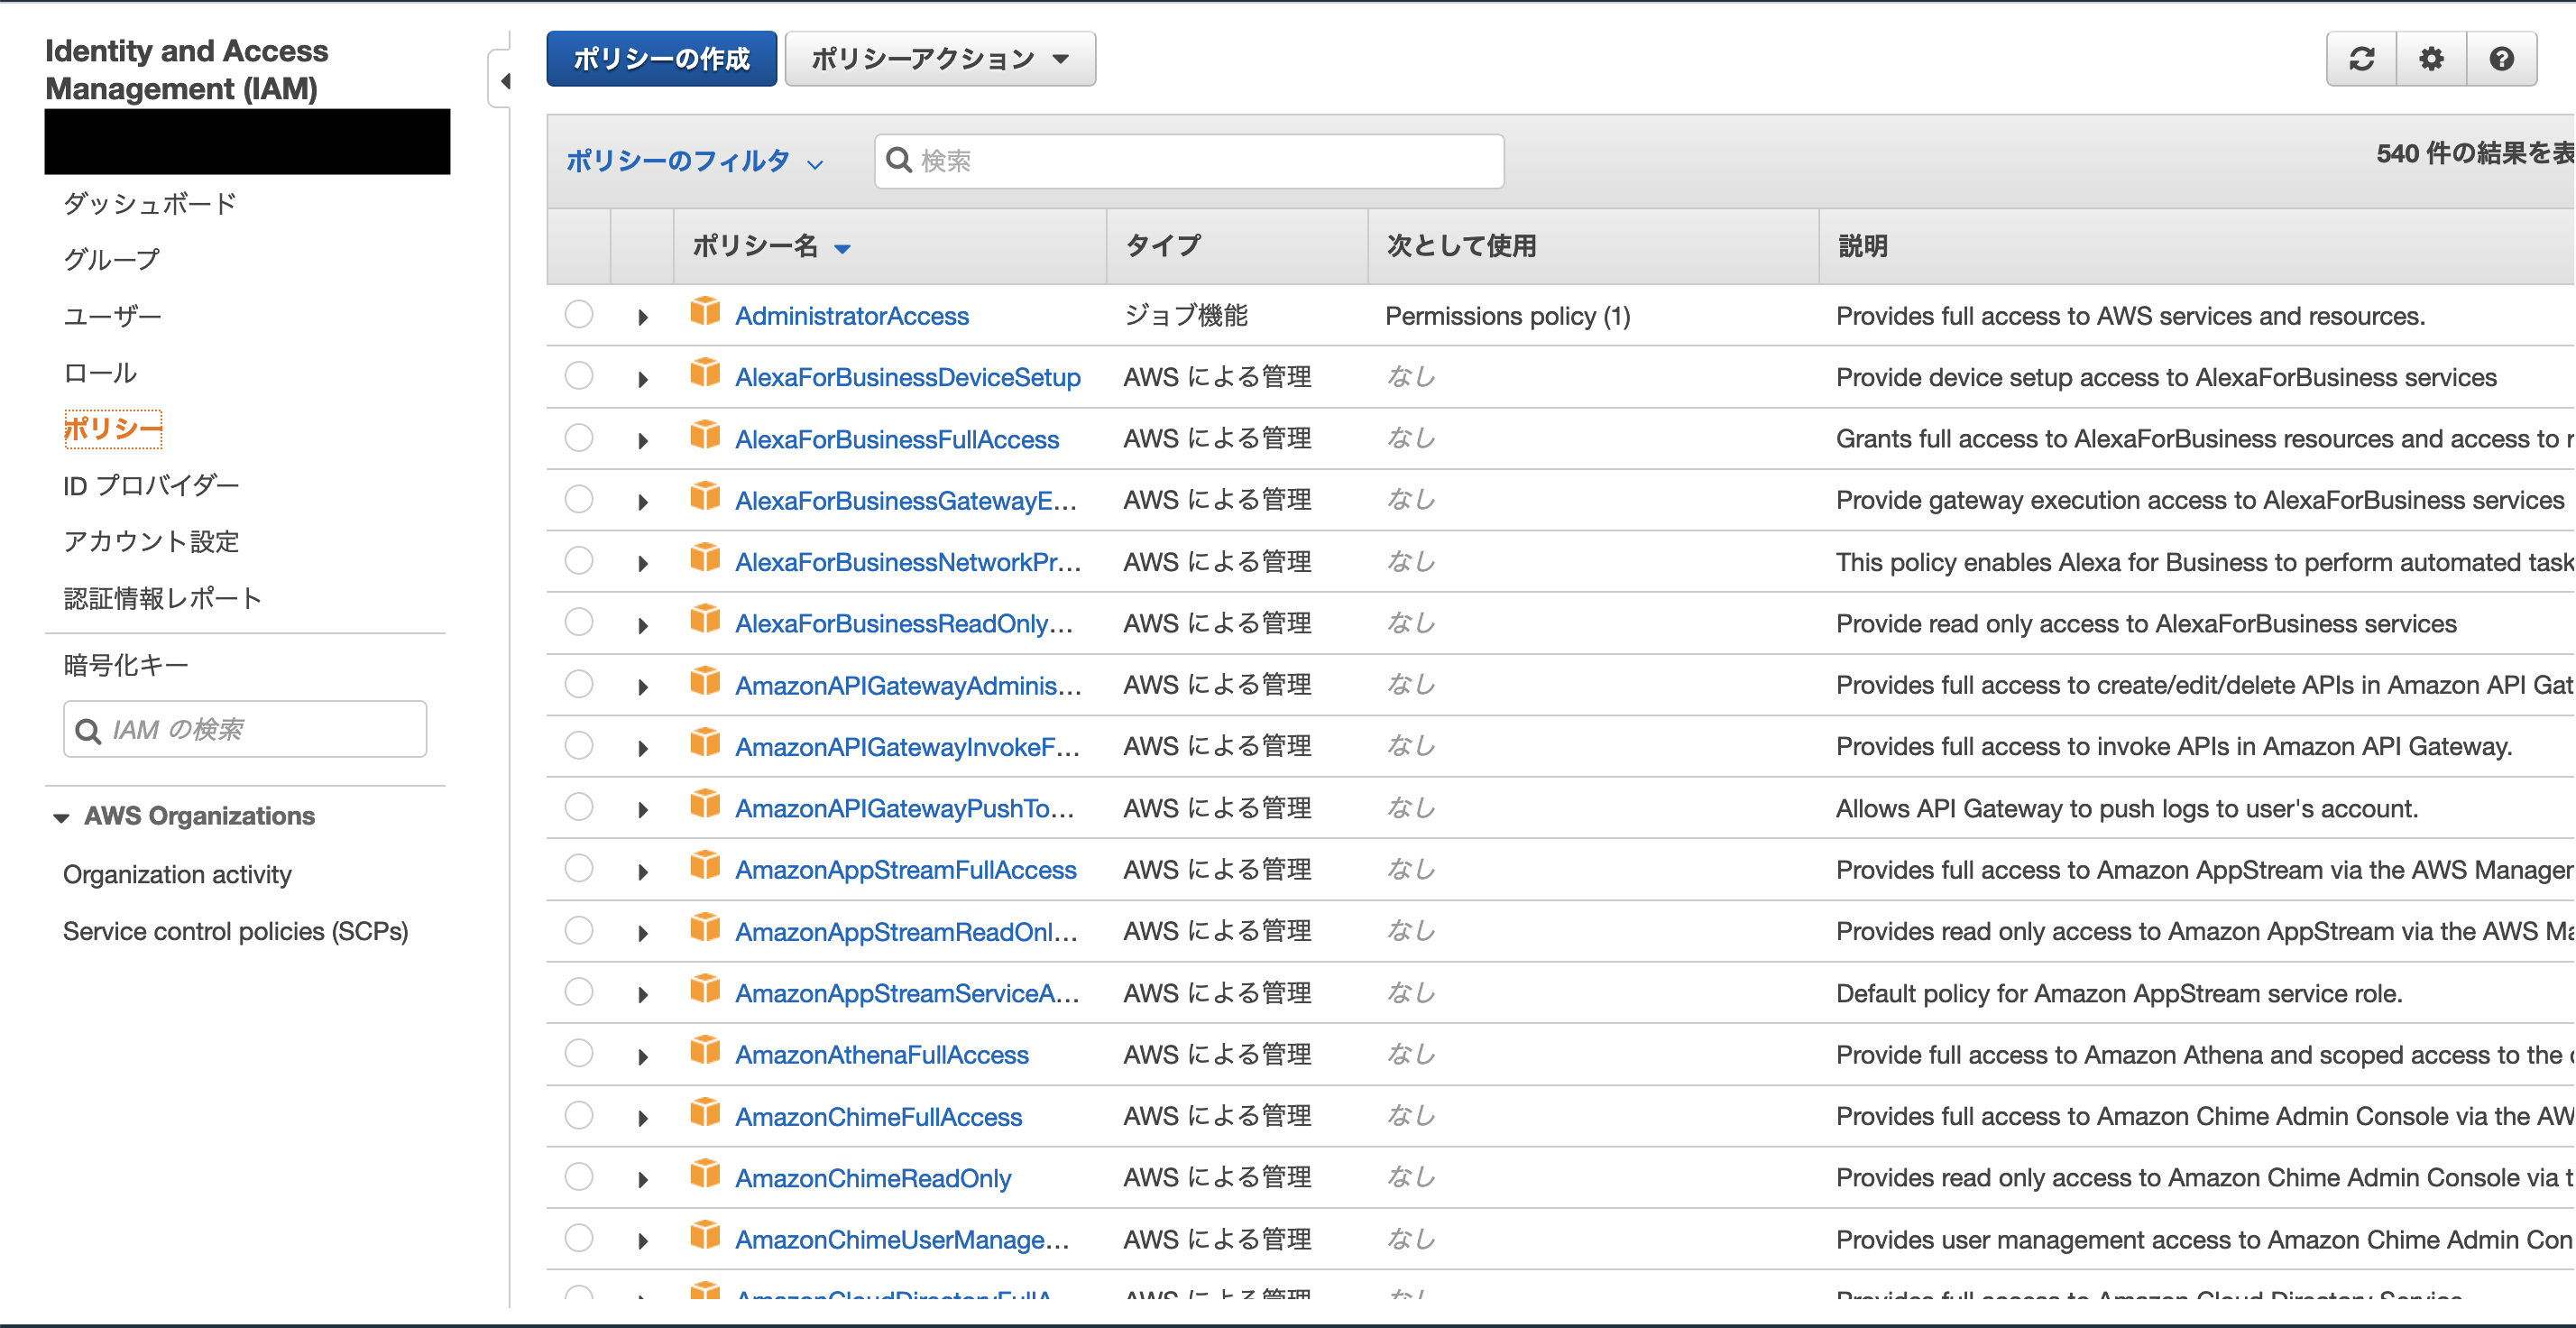Open the AmazonAPIGatewayPushTo… policy link
This screenshot has width=2576, height=1328.
(x=904, y=809)
